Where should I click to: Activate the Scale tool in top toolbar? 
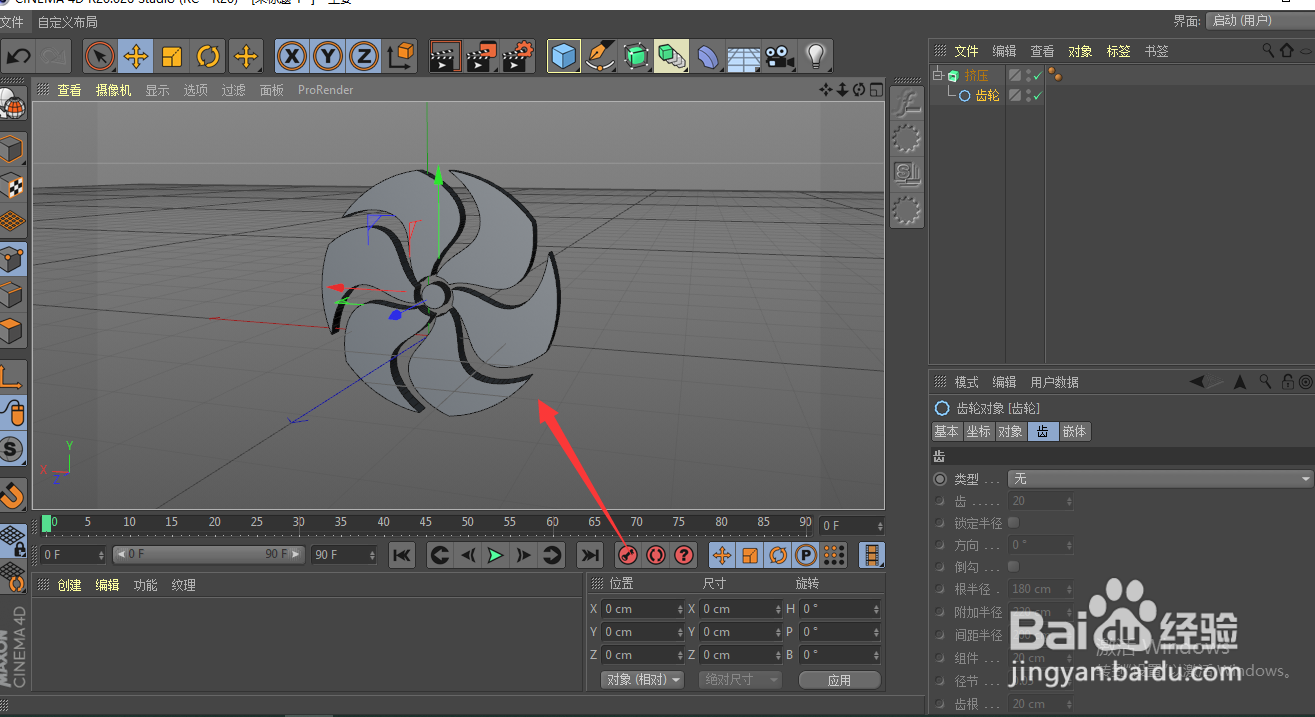(172, 56)
